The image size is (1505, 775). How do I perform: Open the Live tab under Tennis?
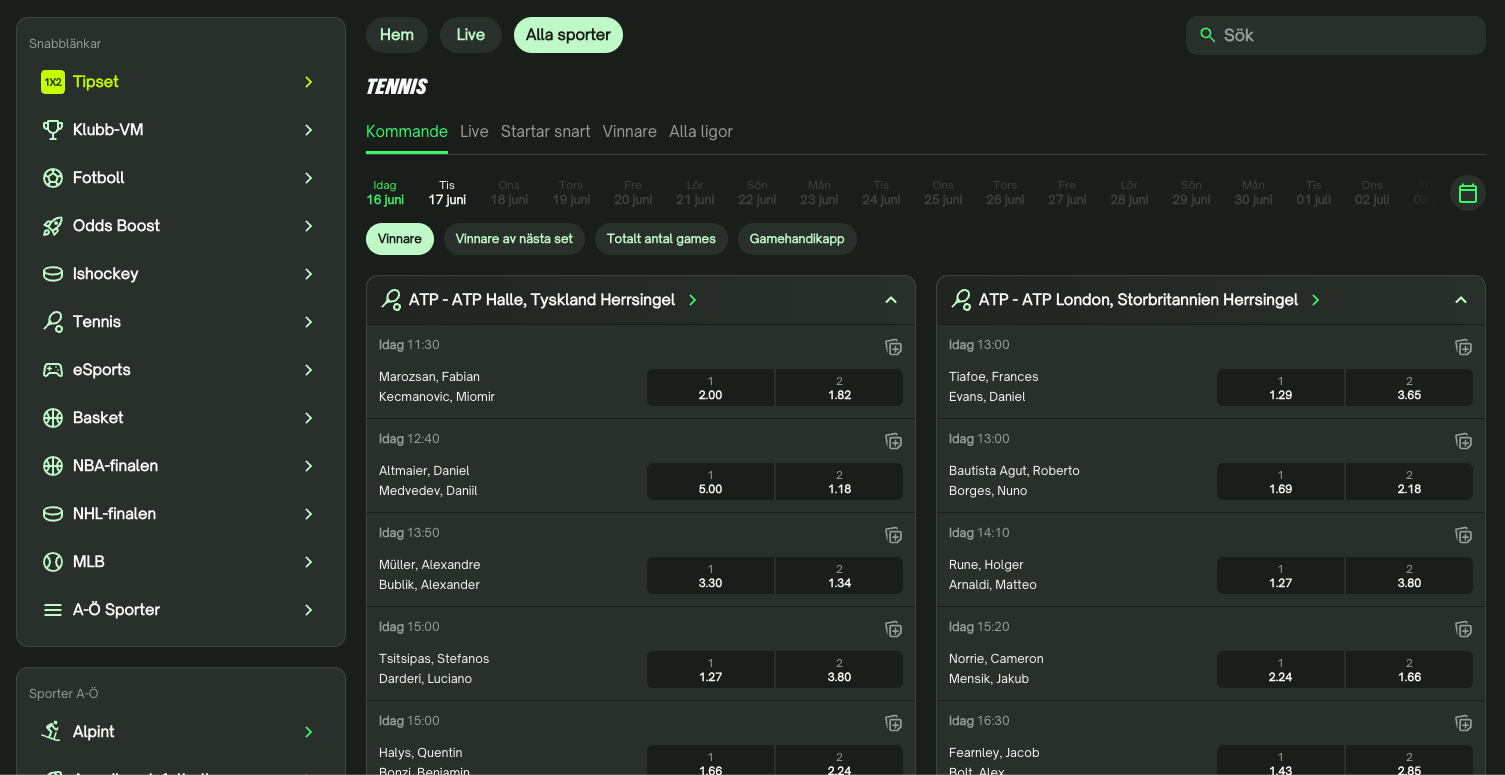(x=474, y=131)
